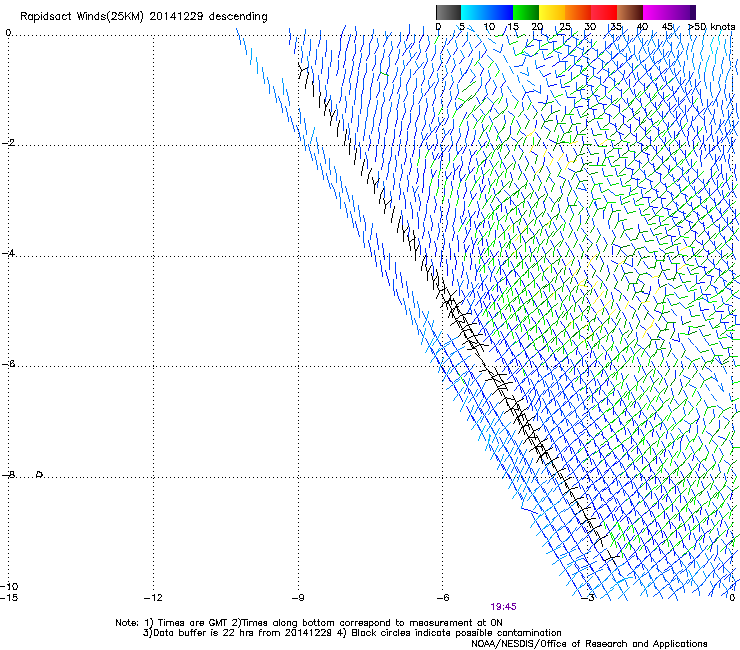Click the green 15-20 knots color swatch
This screenshot has width=740, height=650.
coord(526,12)
